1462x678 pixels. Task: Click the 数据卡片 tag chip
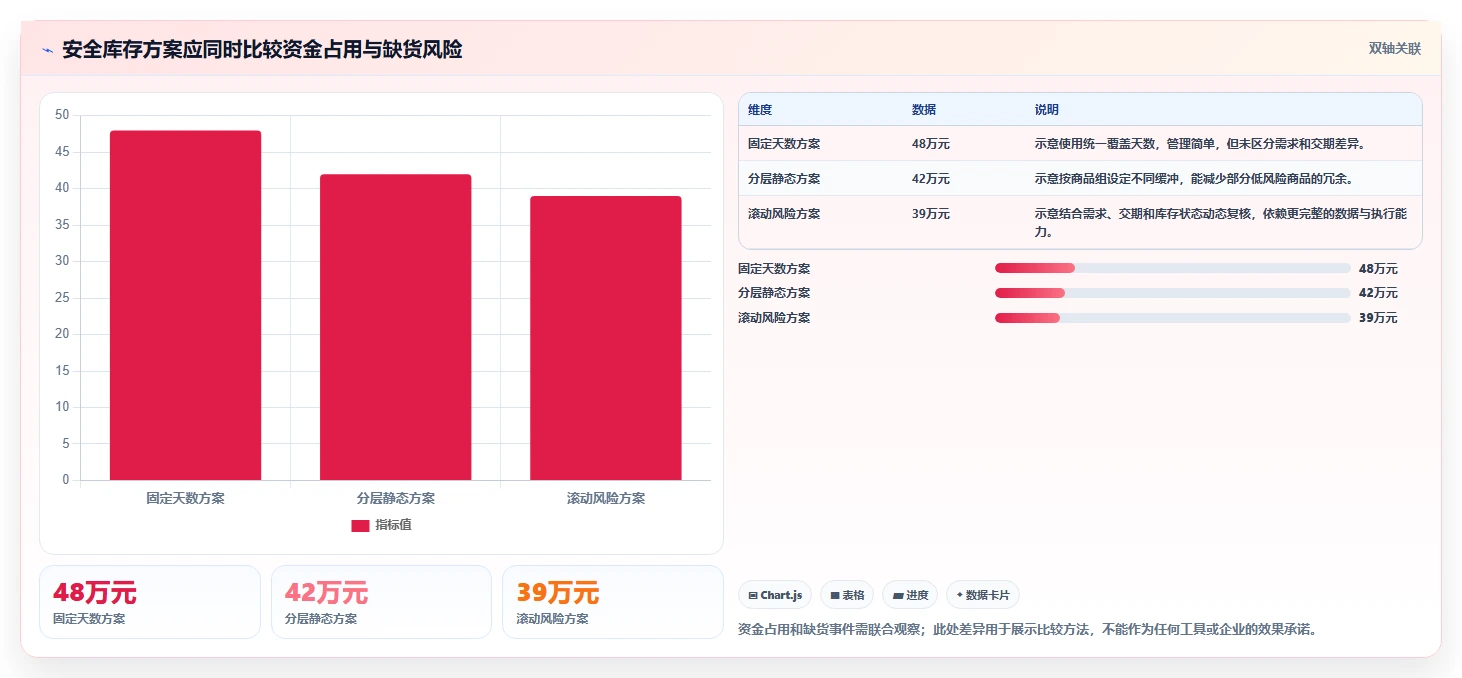coord(983,595)
